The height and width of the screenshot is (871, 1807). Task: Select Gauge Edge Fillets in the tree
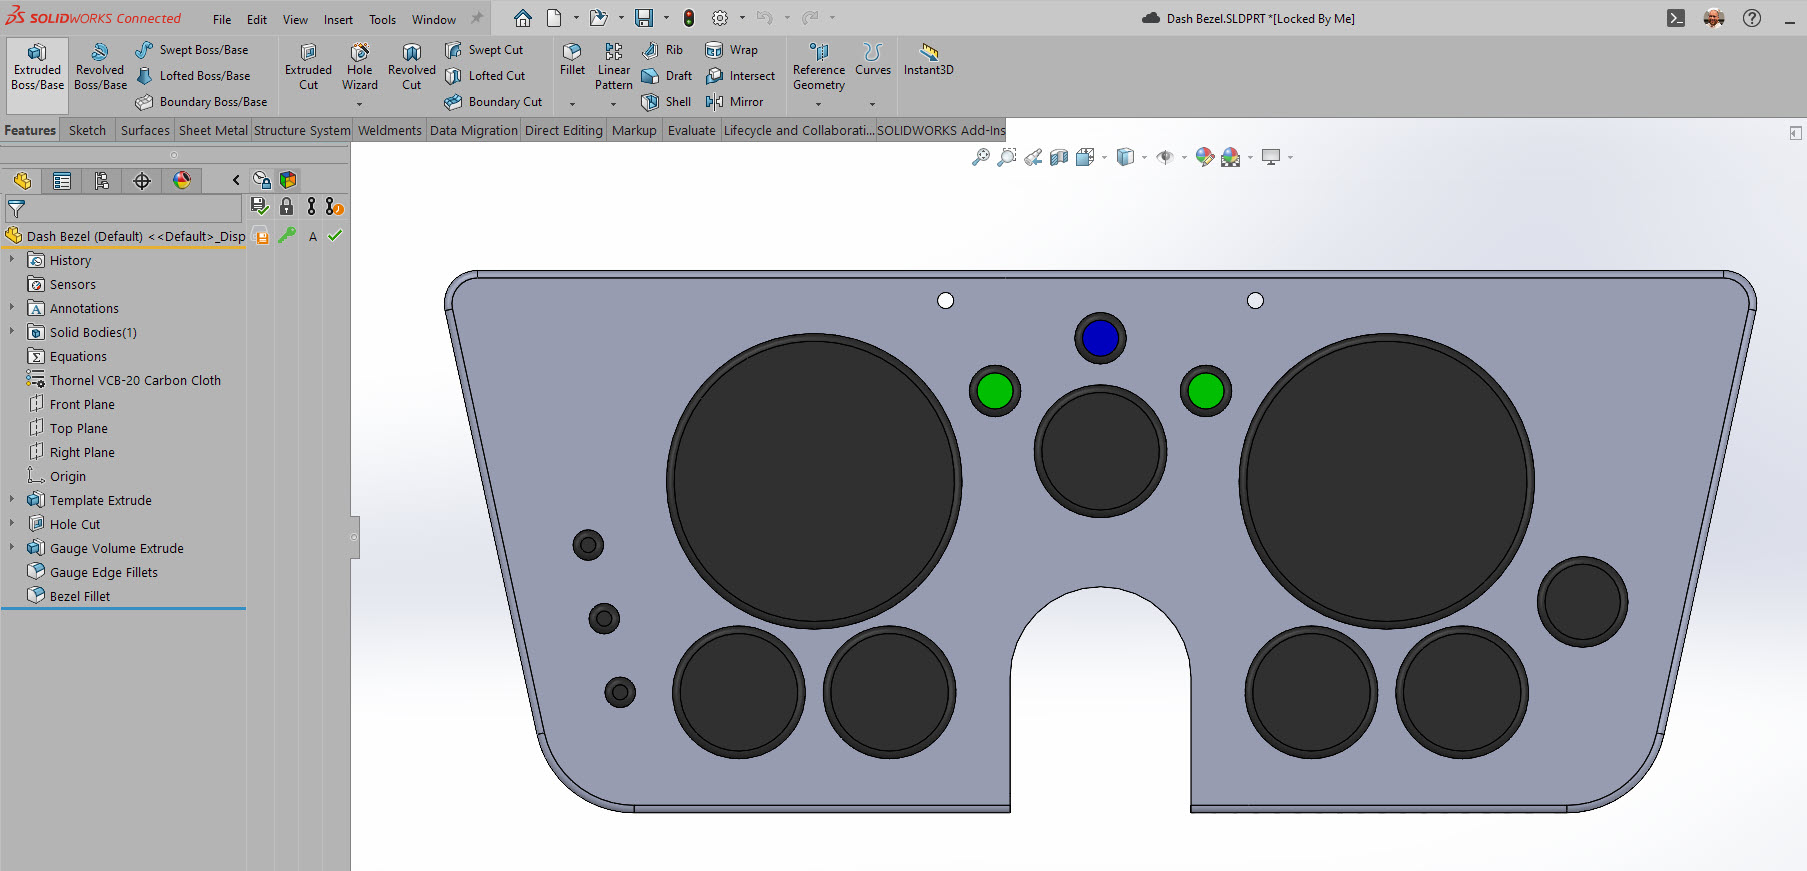click(x=103, y=572)
